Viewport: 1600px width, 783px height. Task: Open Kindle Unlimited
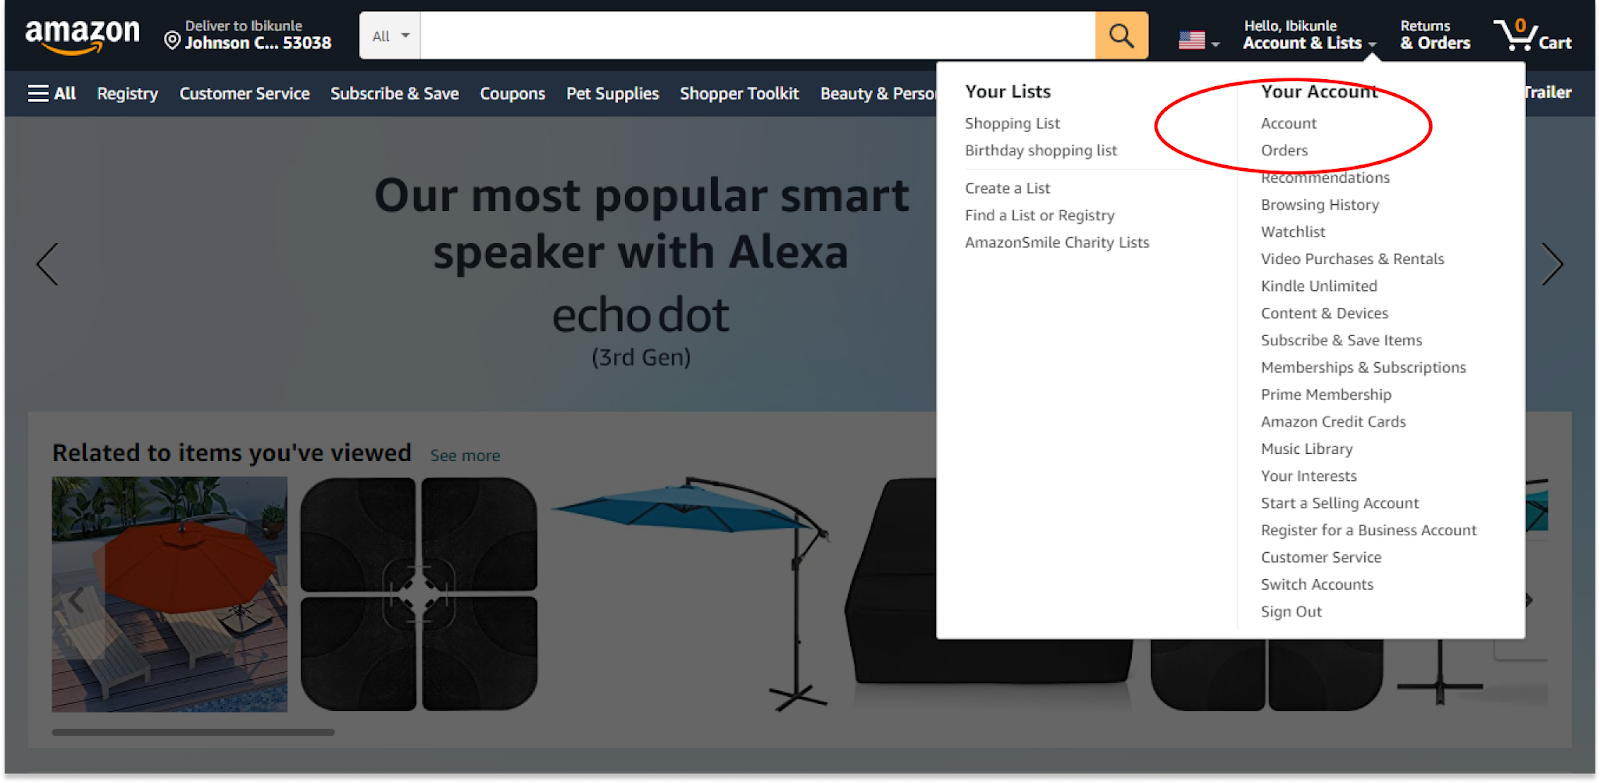(x=1318, y=285)
